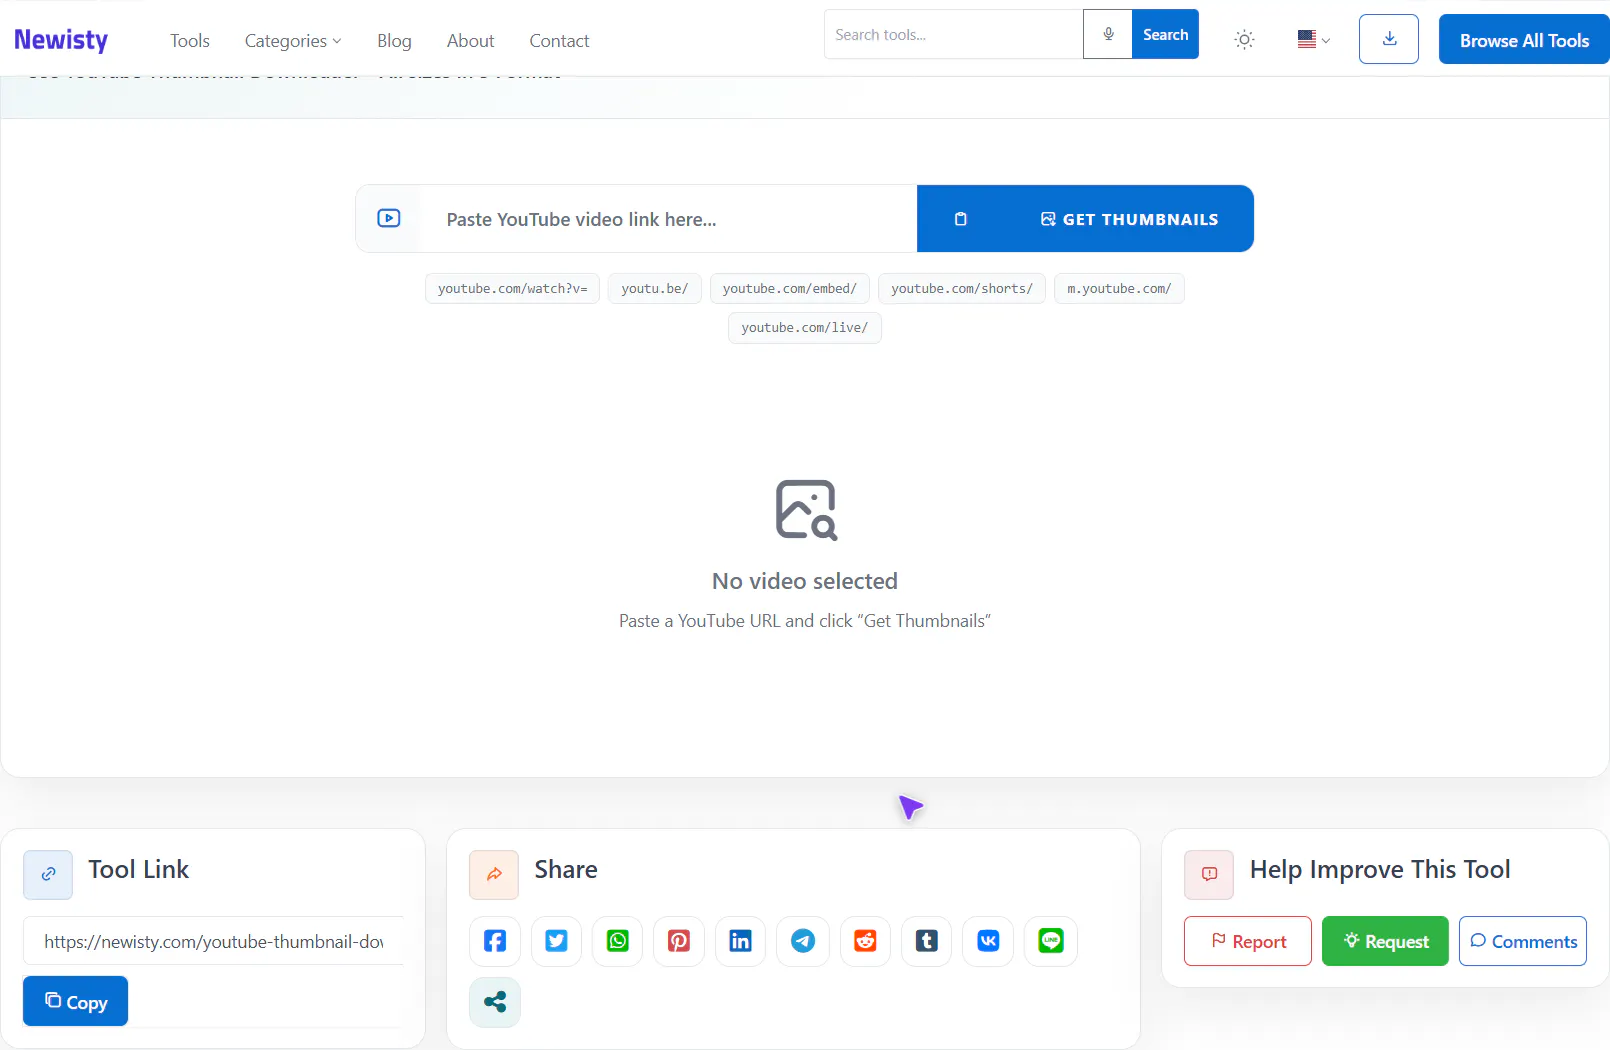Click the youtube.com/live/ format chip
The height and width of the screenshot is (1050, 1610).
(x=805, y=328)
